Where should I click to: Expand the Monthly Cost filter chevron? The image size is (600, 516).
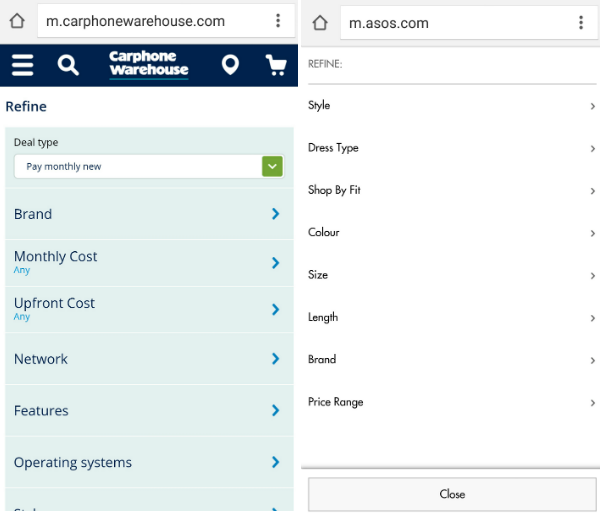(x=276, y=263)
